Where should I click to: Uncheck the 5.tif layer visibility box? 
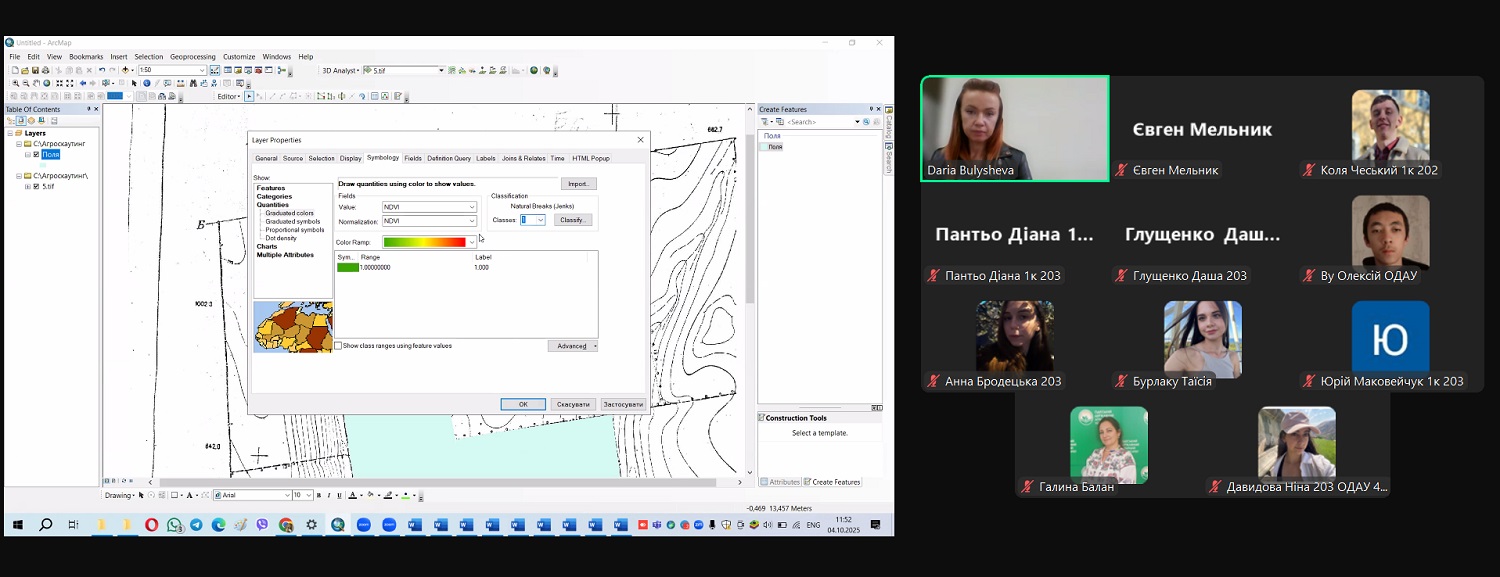tap(37, 186)
